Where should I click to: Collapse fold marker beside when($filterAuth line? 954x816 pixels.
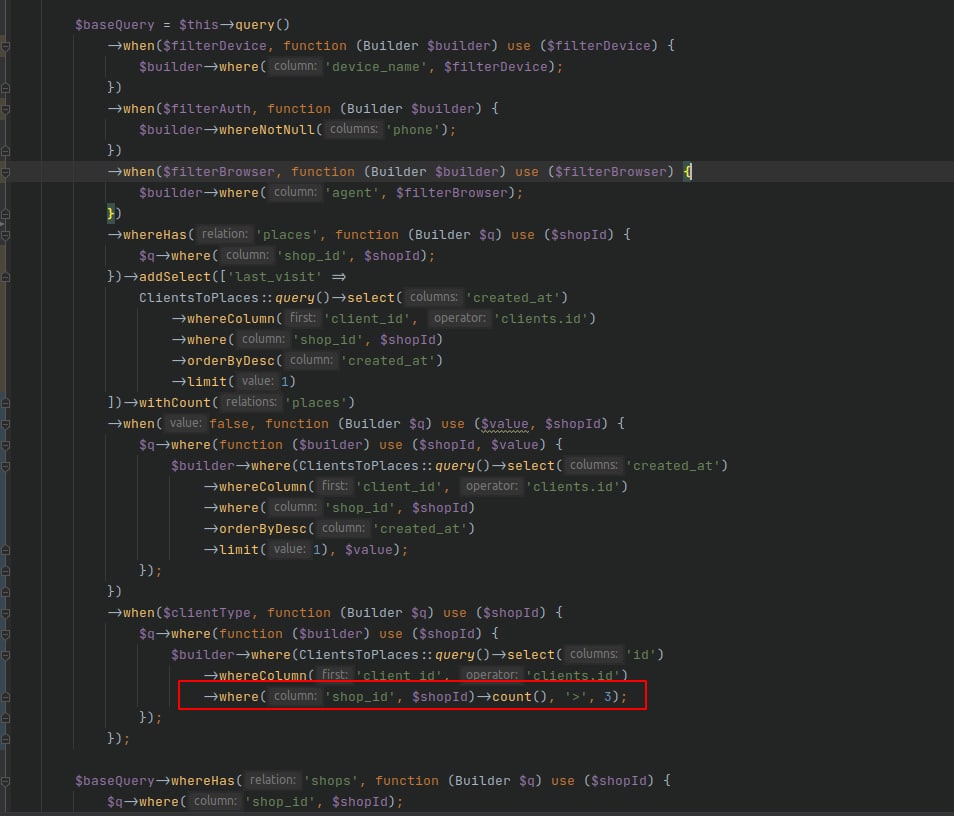[5, 110]
